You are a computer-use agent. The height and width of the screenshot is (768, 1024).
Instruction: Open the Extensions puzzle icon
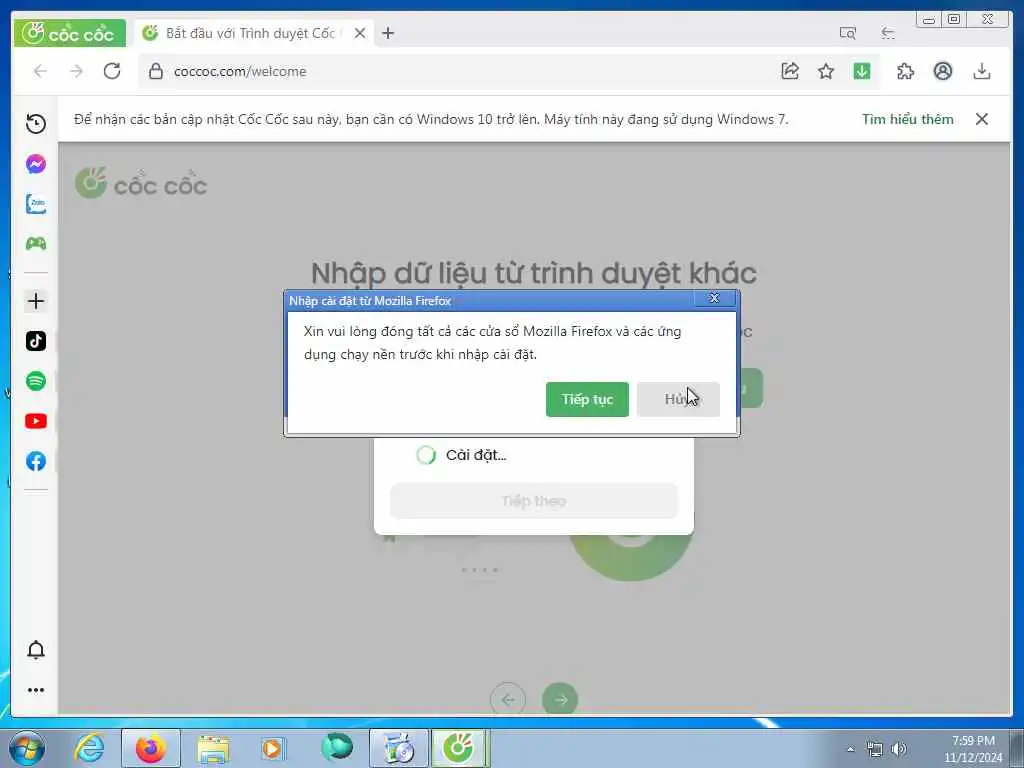[x=906, y=71]
